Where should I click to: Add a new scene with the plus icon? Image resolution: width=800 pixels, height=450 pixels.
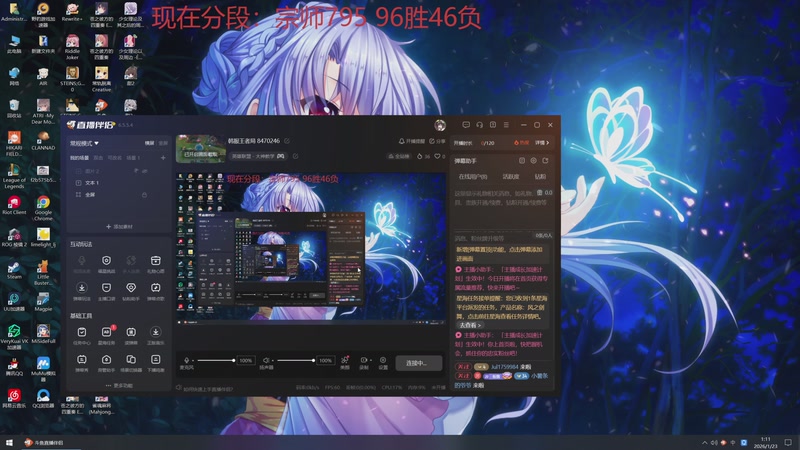point(163,158)
